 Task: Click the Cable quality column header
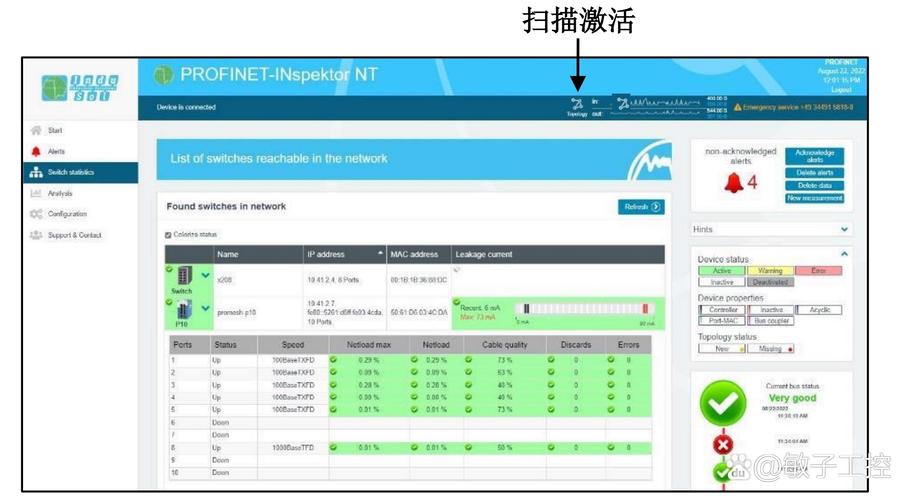(x=504, y=345)
